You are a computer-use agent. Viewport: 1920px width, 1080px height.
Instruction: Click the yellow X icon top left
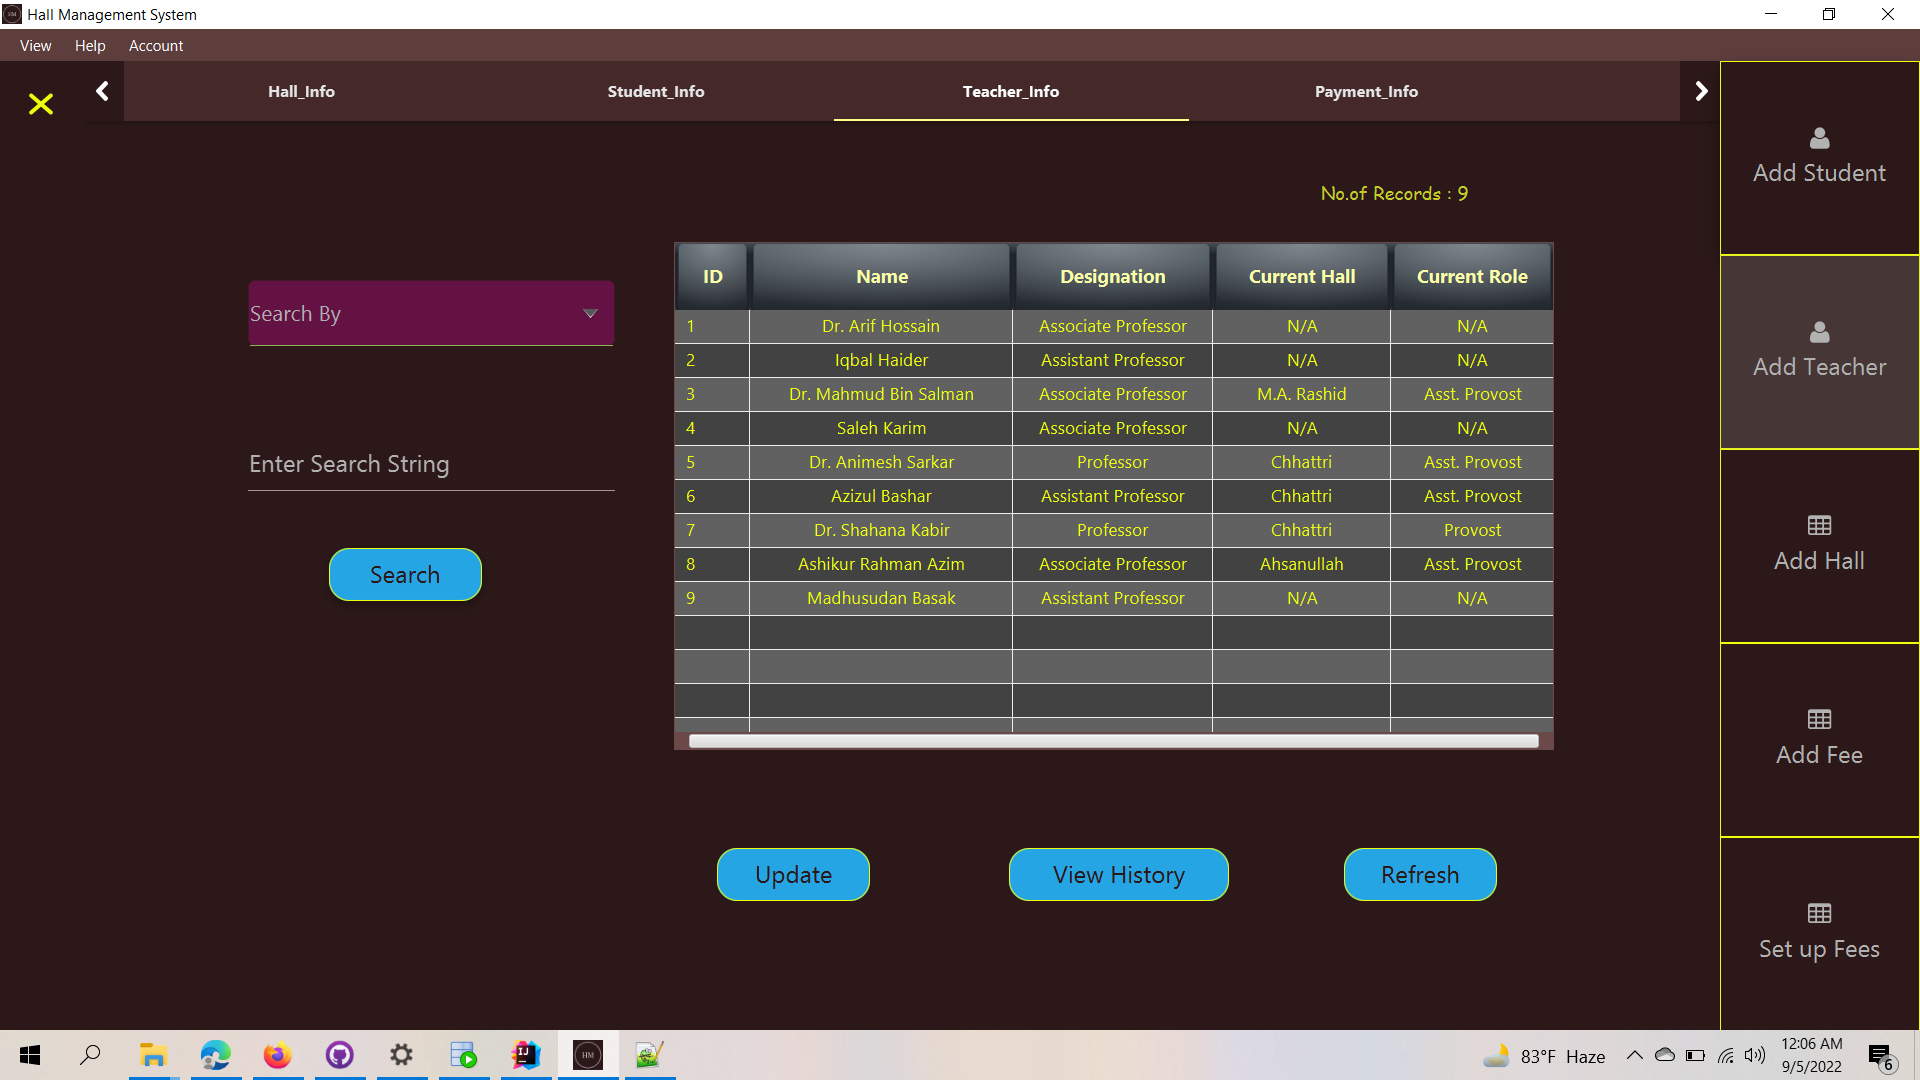pyautogui.click(x=40, y=104)
